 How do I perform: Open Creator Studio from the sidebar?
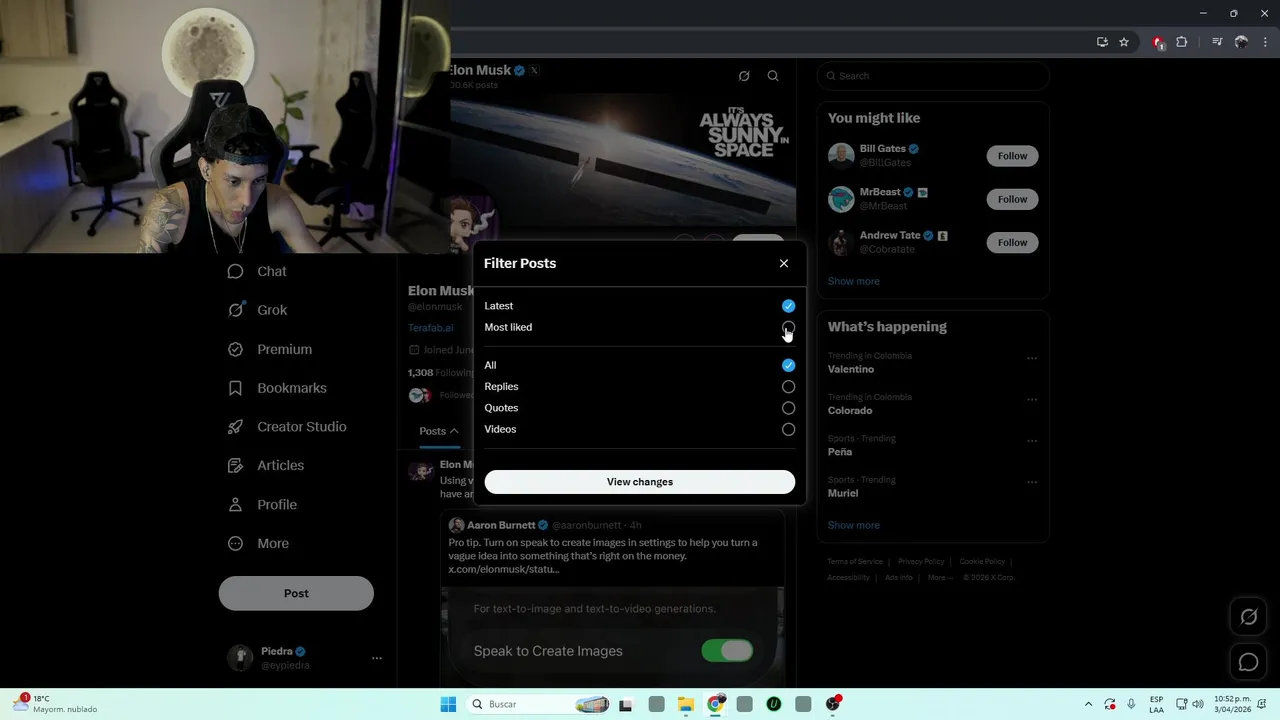point(287,426)
